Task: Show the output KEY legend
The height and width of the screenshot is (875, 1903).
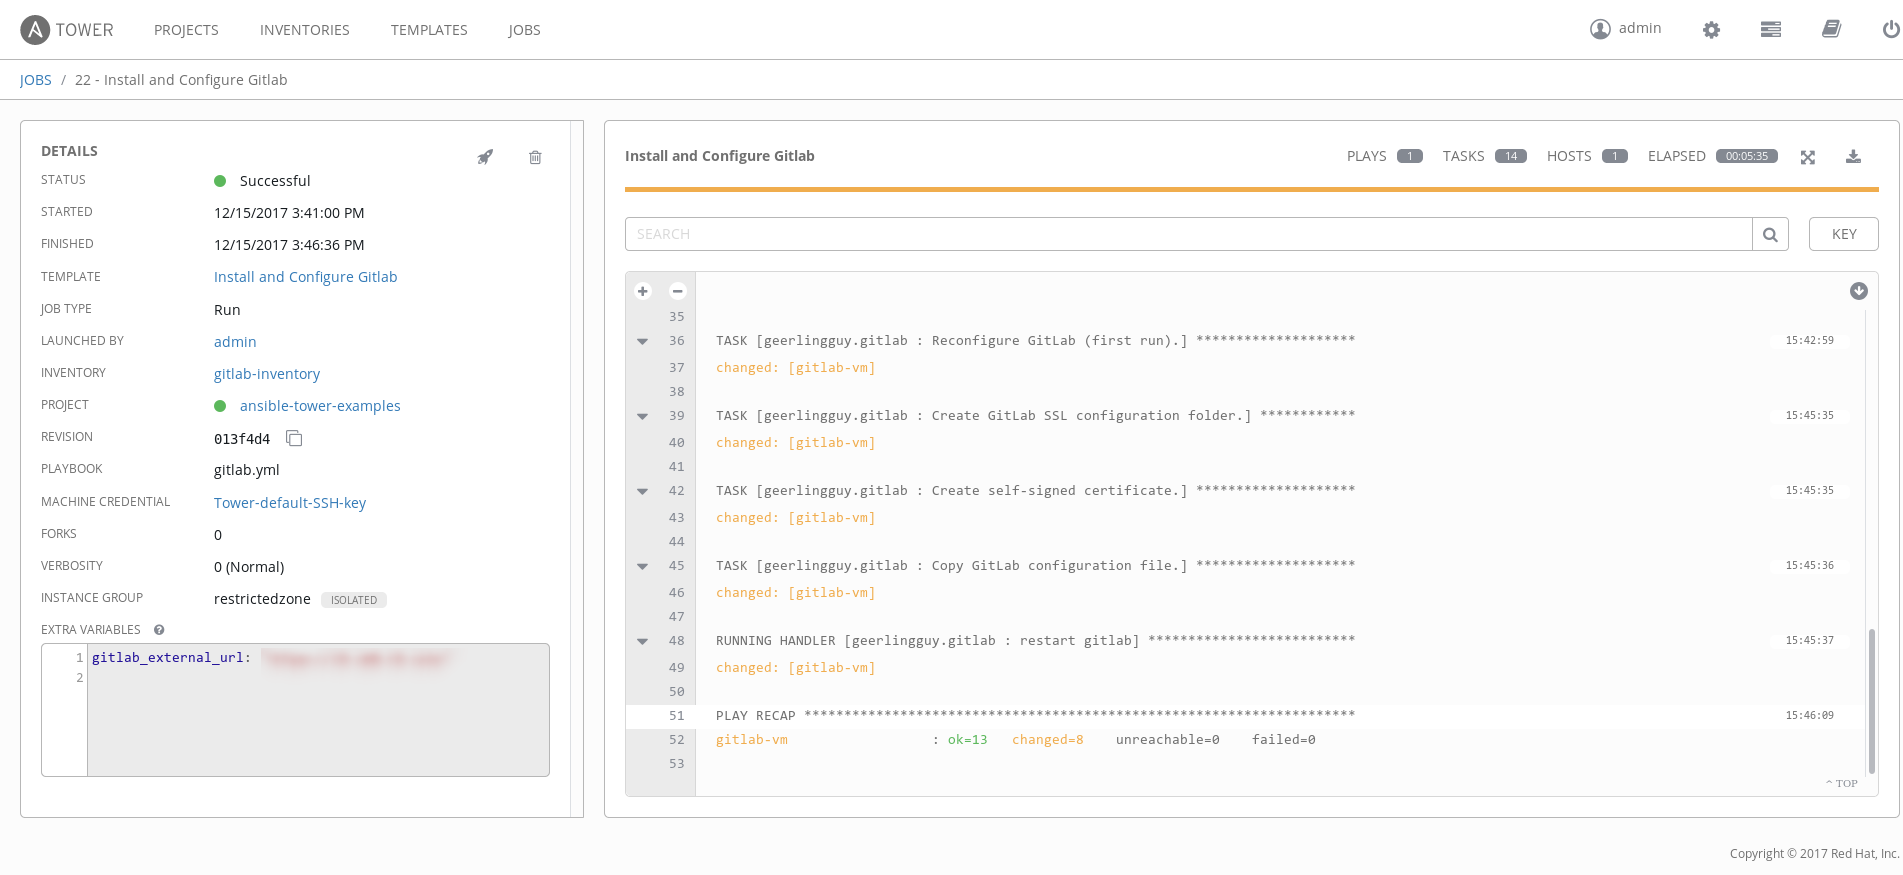Action: coord(1843,234)
